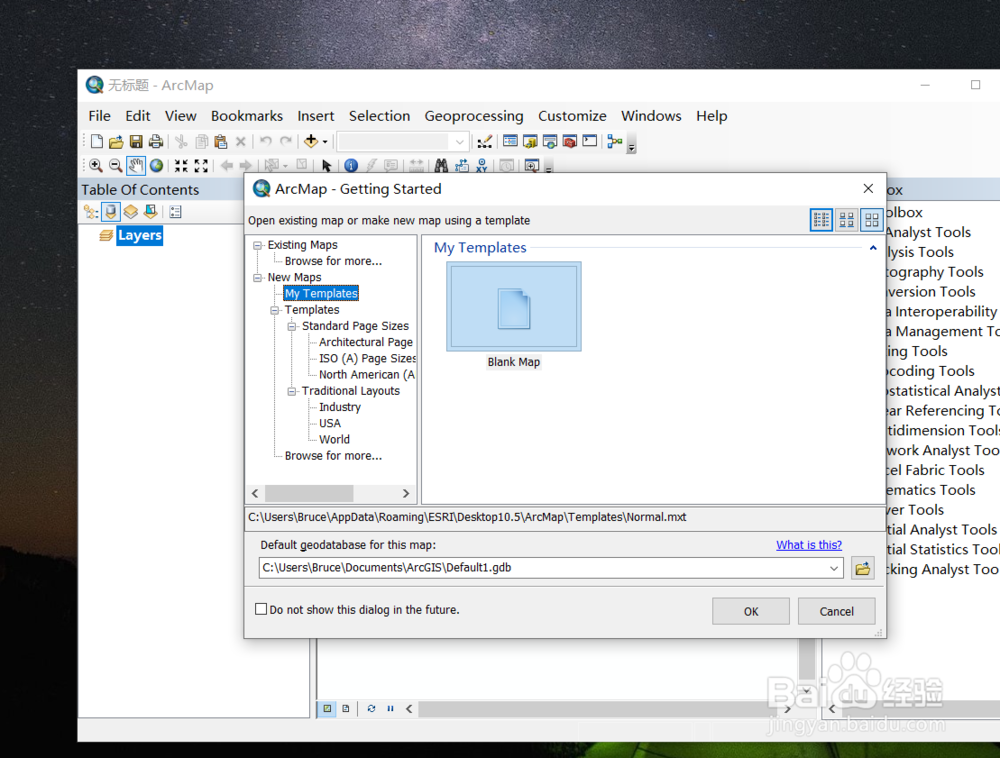
Task: Select the World template category
Action: pyautogui.click(x=334, y=439)
